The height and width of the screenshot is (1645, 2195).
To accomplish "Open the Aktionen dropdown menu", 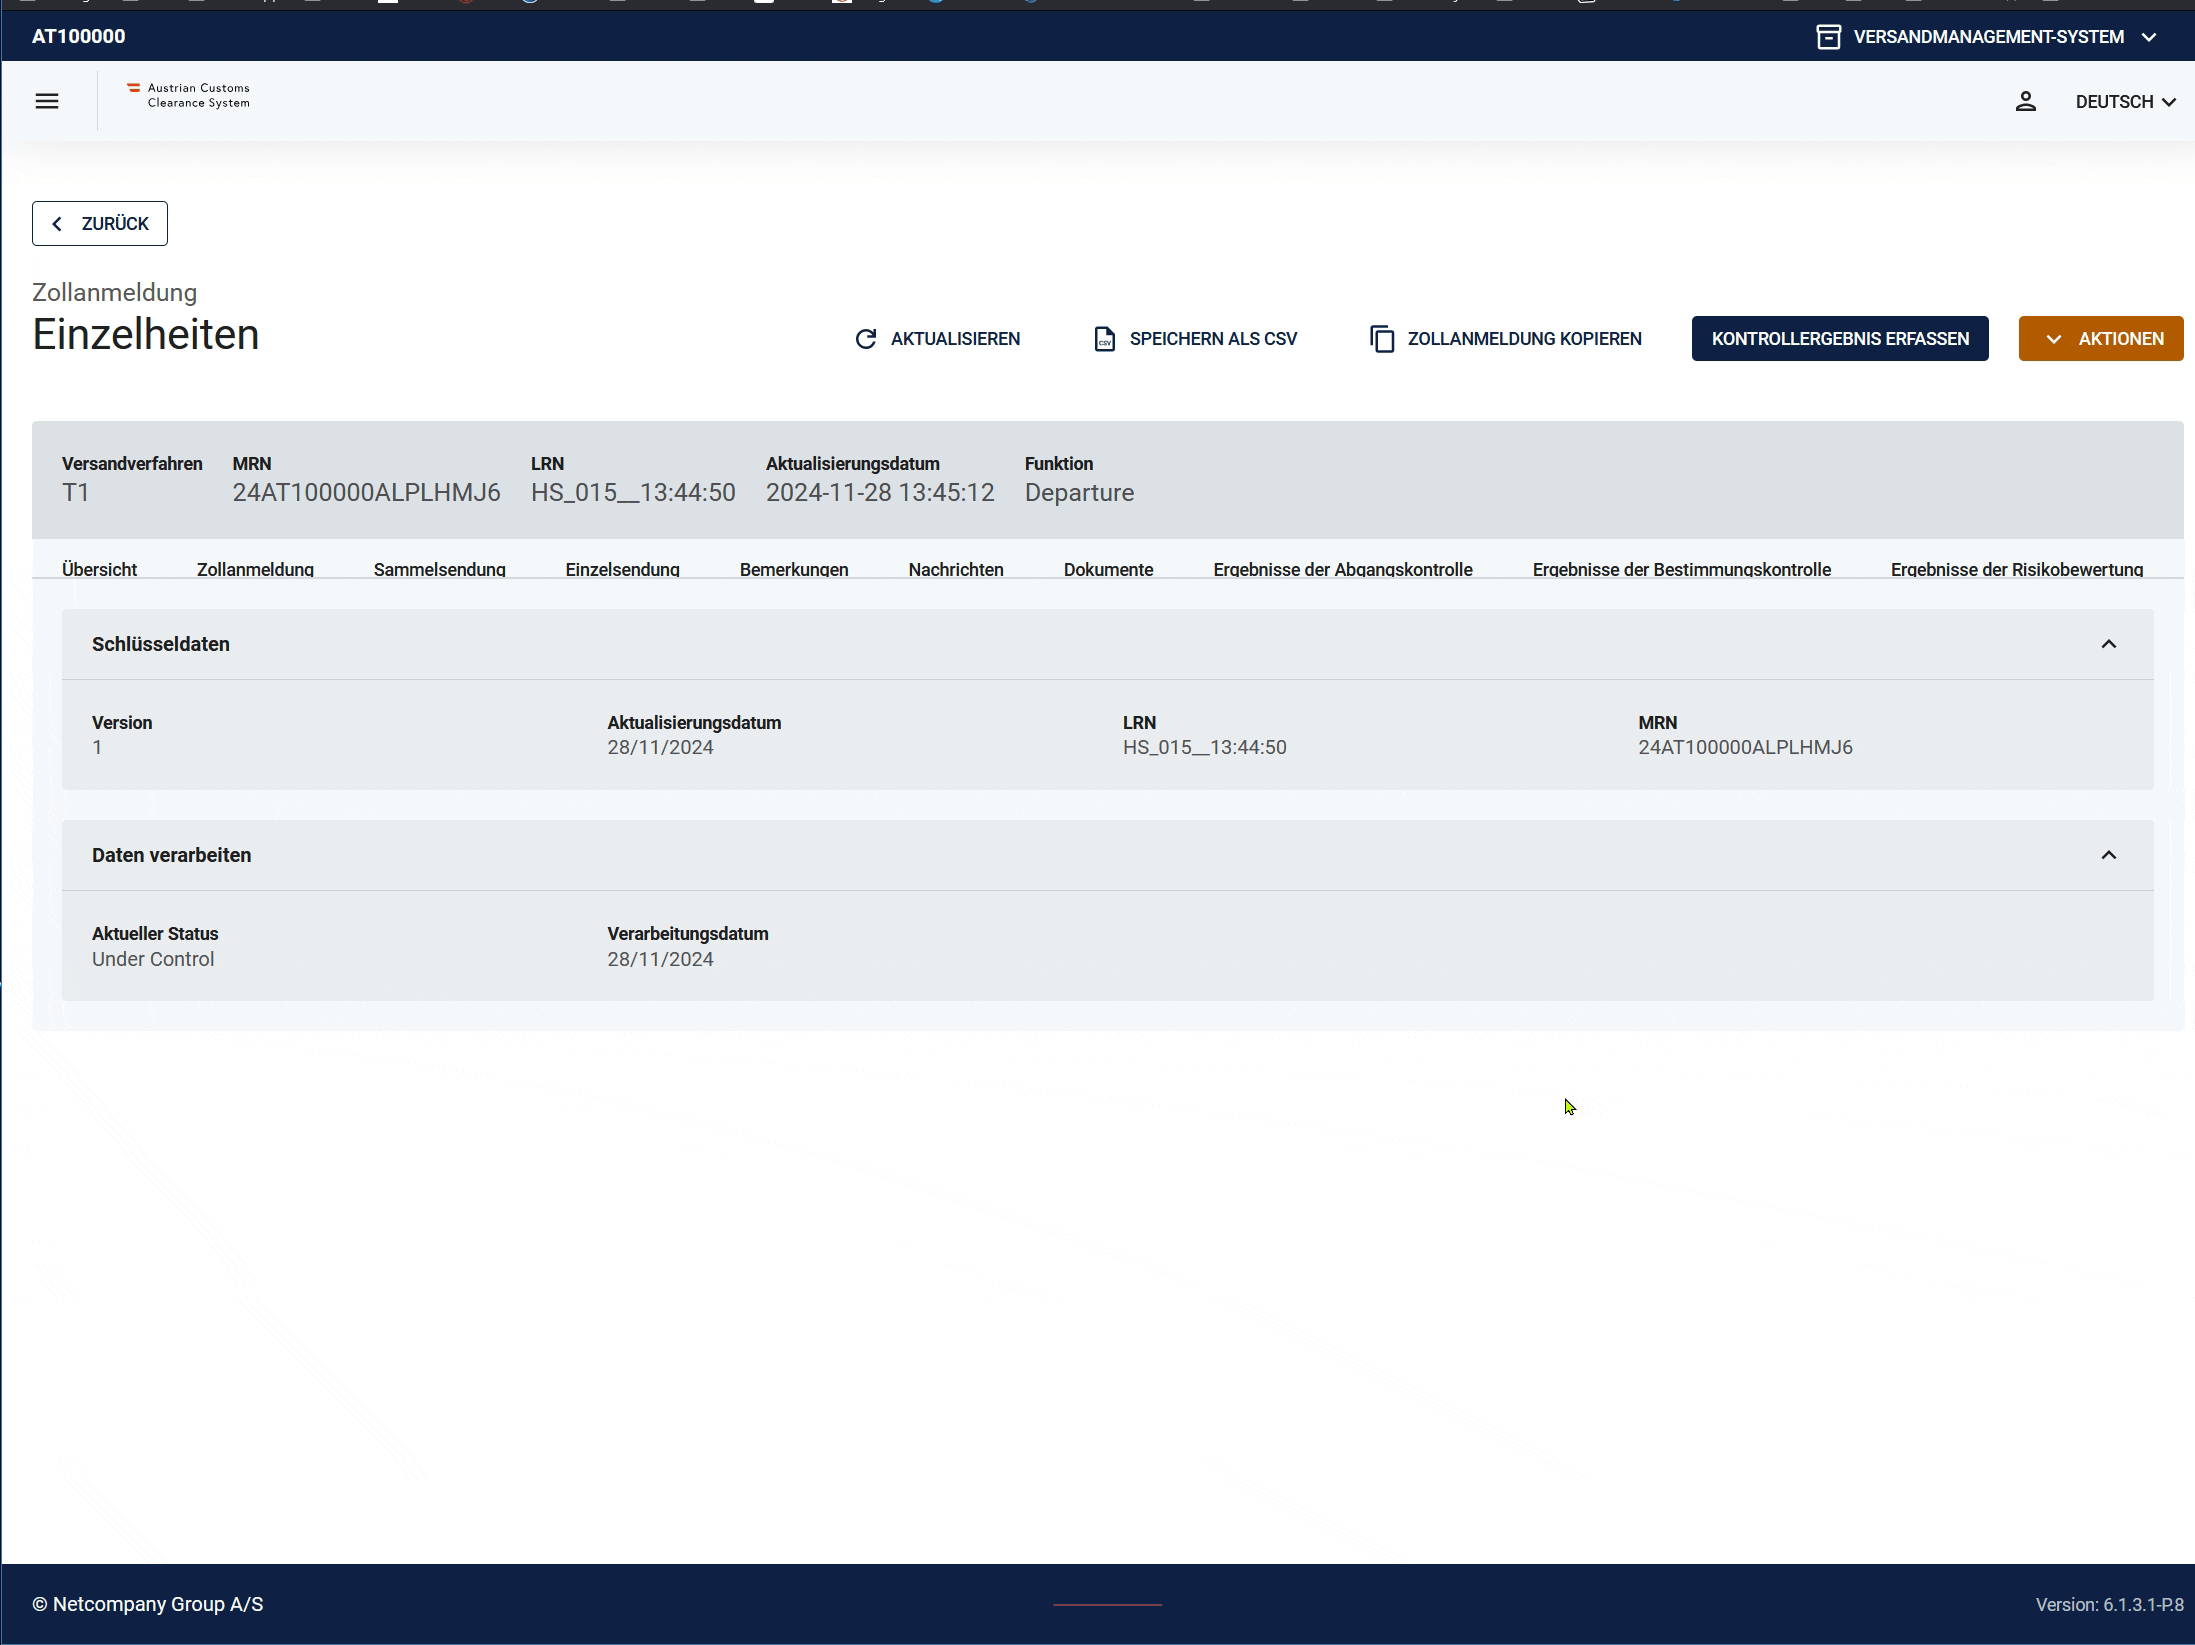I will pos(2100,339).
